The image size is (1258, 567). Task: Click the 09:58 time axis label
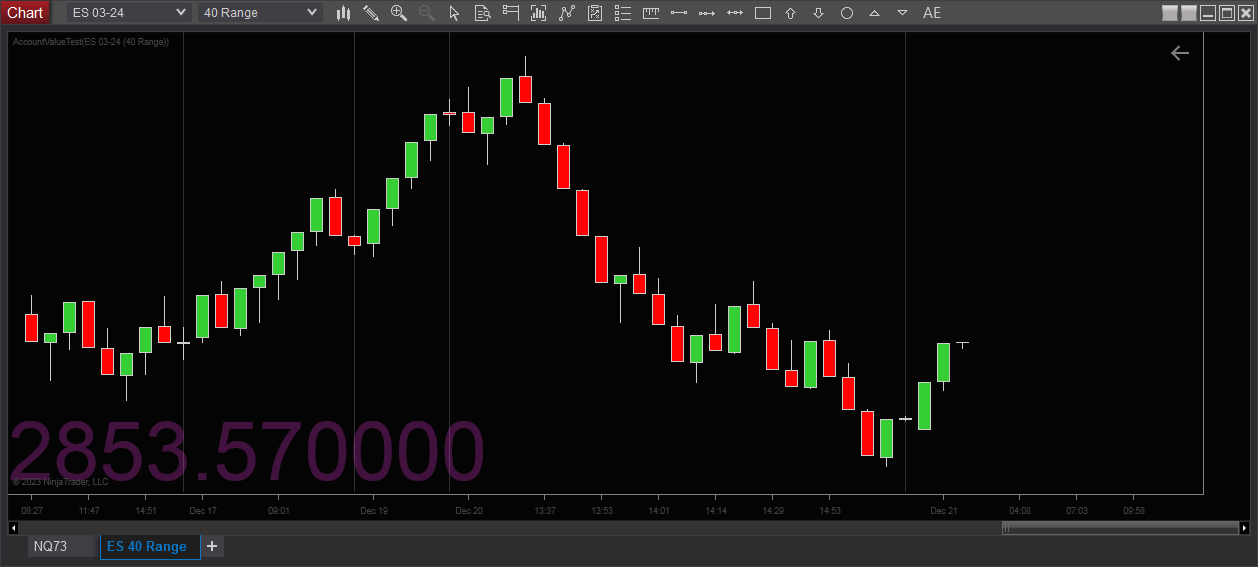(1134, 511)
